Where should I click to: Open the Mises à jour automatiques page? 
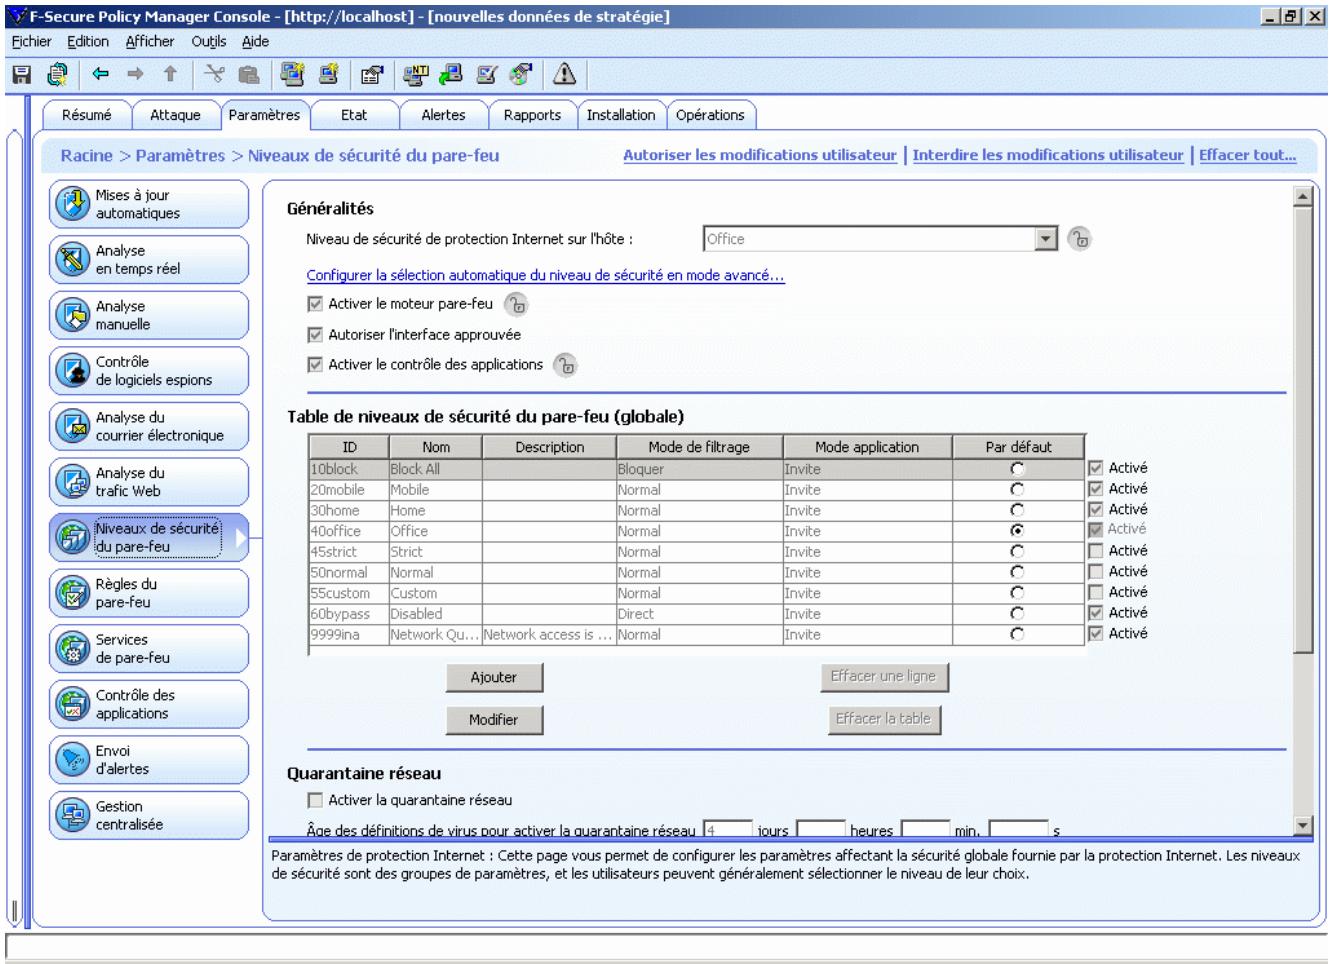(x=149, y=204)
